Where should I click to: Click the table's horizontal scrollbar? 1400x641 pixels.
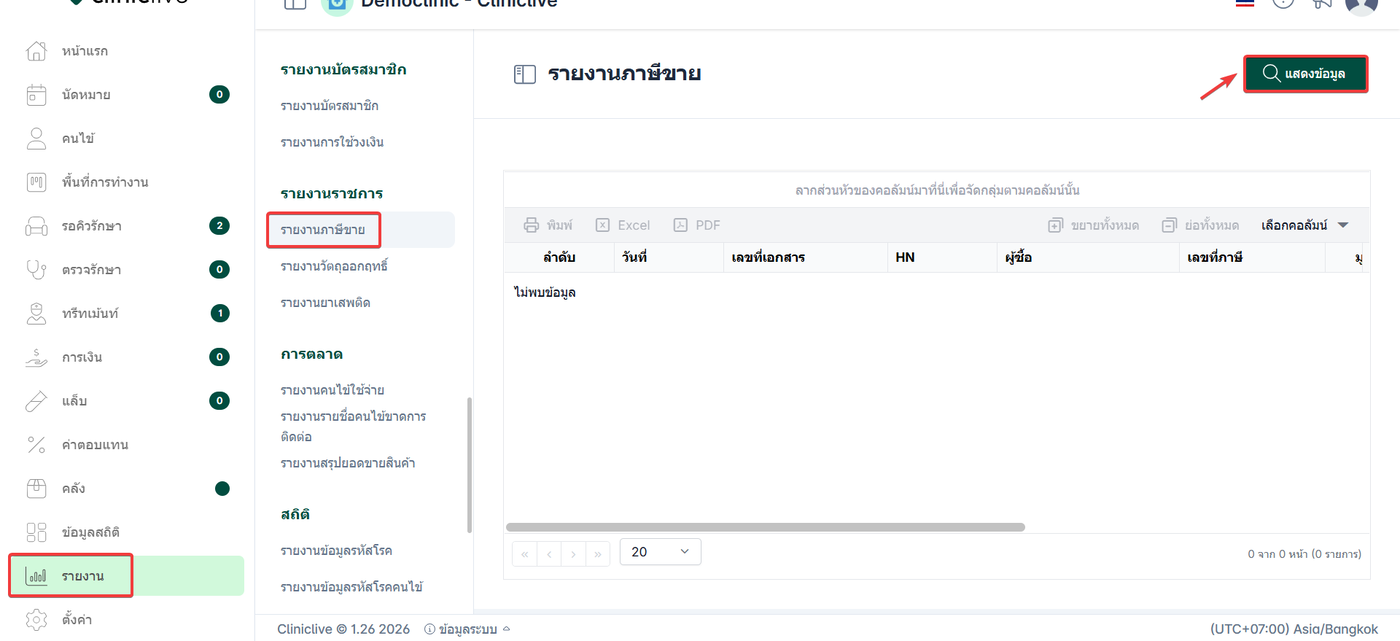pos(766,527)
